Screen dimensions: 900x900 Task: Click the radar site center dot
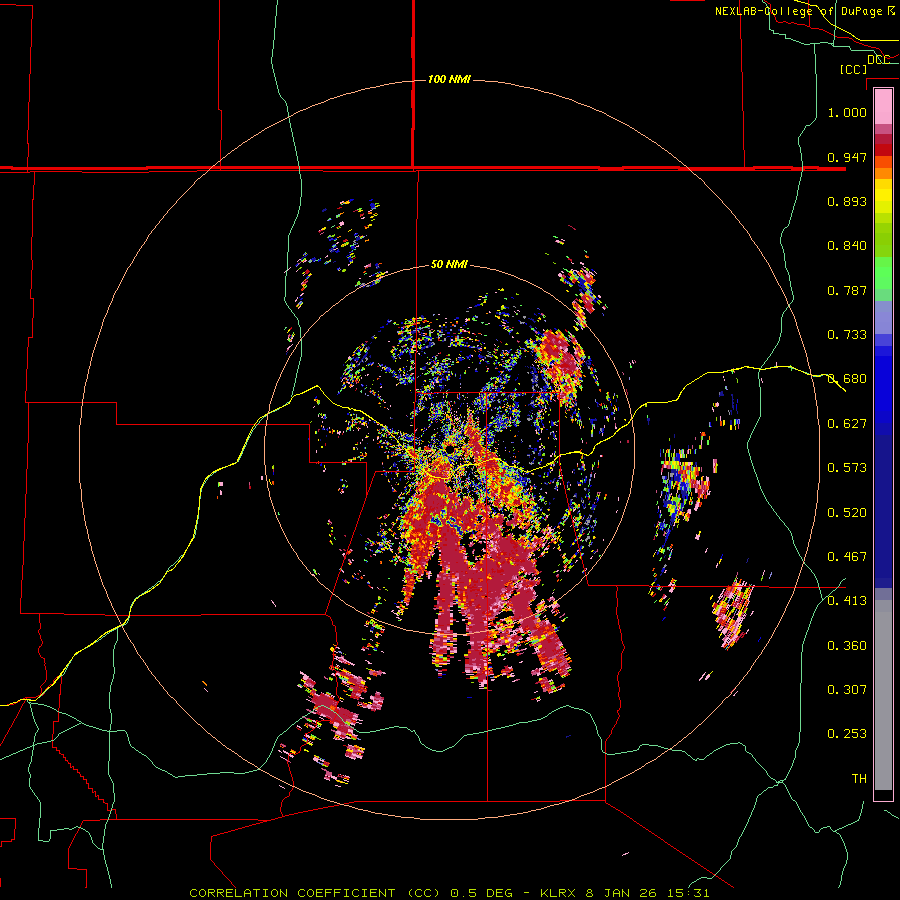pos(450,449)
